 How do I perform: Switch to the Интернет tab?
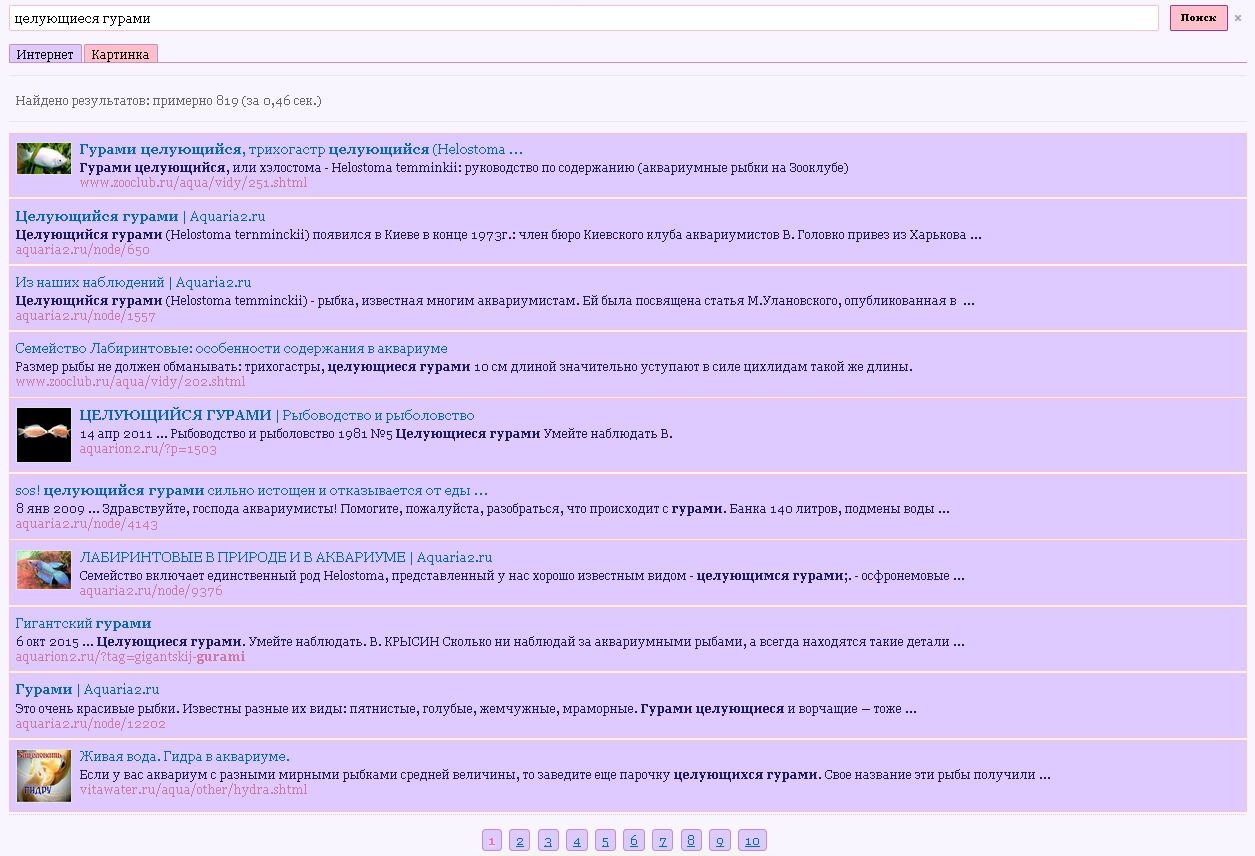click(45, 54)
